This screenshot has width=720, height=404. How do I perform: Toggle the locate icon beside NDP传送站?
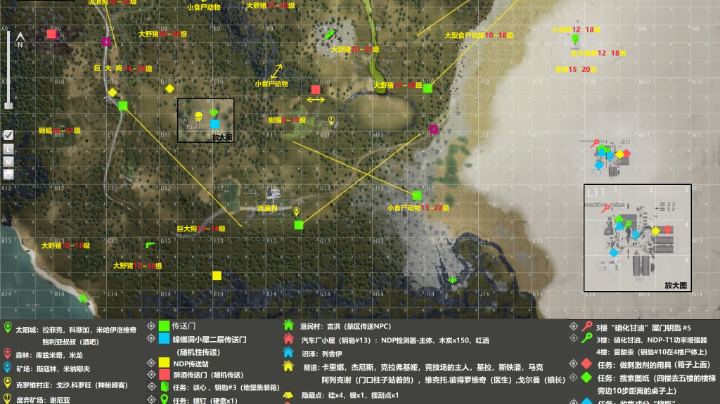click(x=151, y=363)
